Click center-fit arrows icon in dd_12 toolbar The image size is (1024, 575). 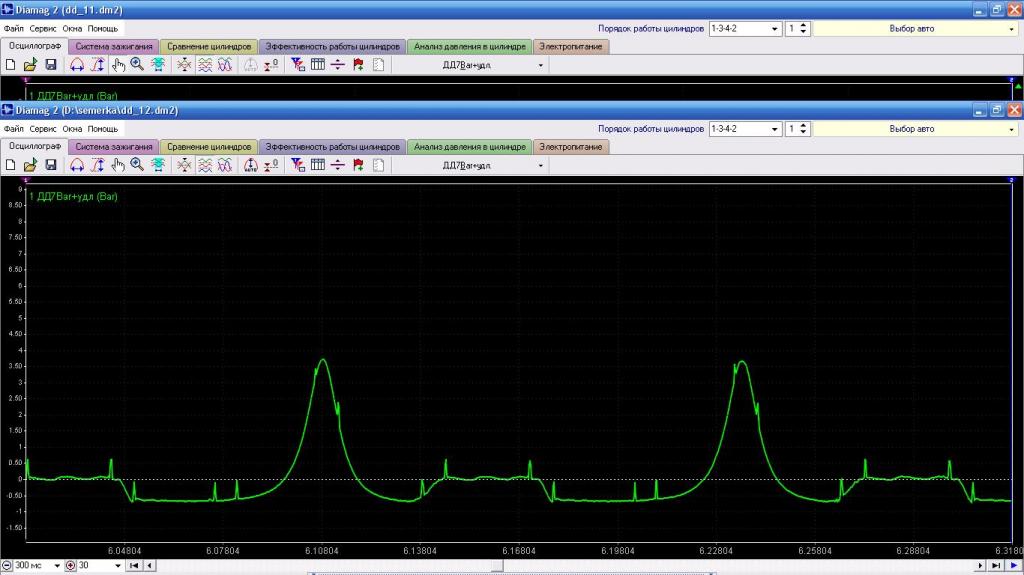pyautogui.click(x=185, y=165)
